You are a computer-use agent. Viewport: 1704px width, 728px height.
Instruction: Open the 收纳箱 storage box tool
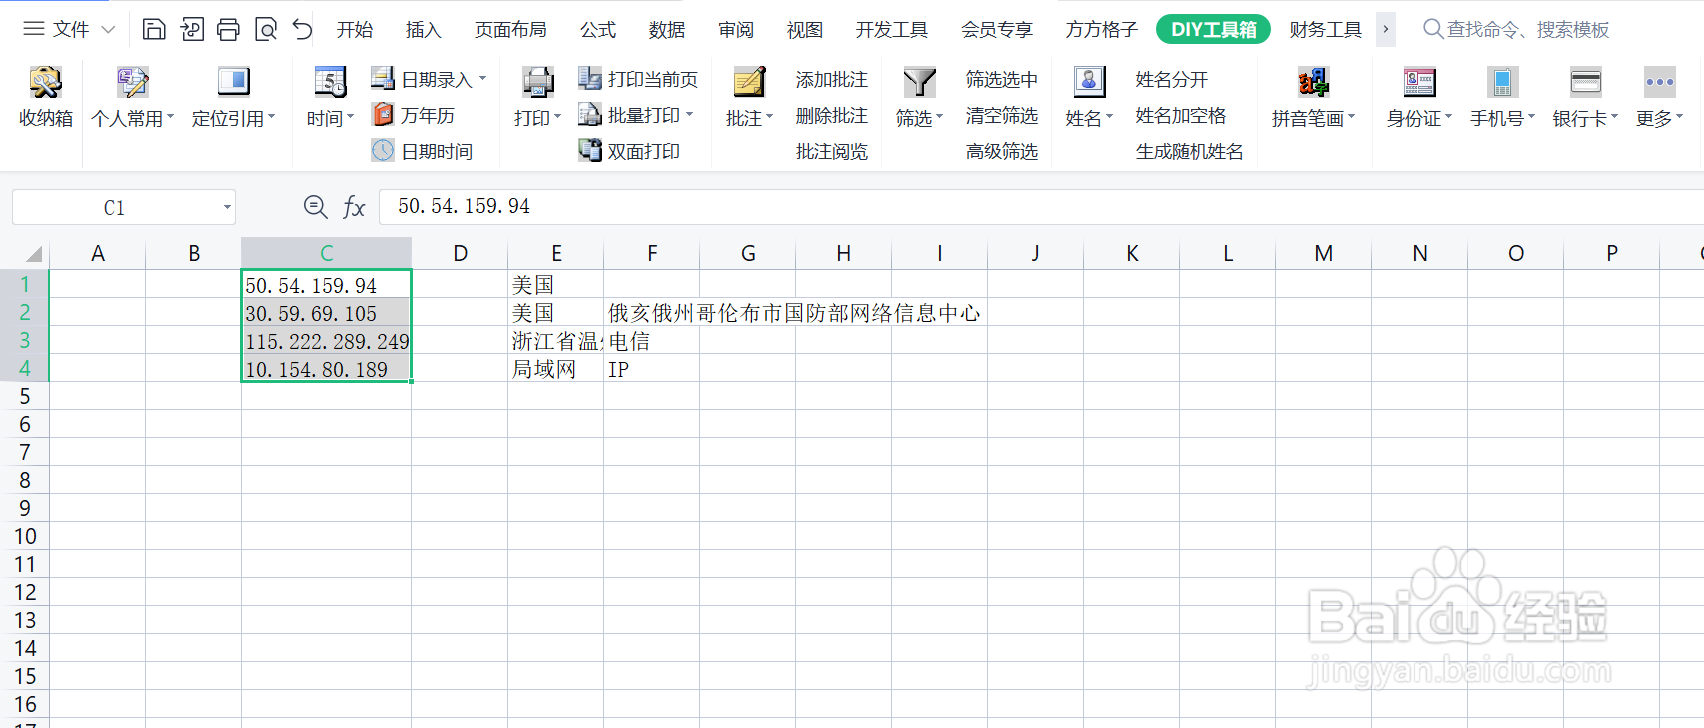click(x=46, y=97)
